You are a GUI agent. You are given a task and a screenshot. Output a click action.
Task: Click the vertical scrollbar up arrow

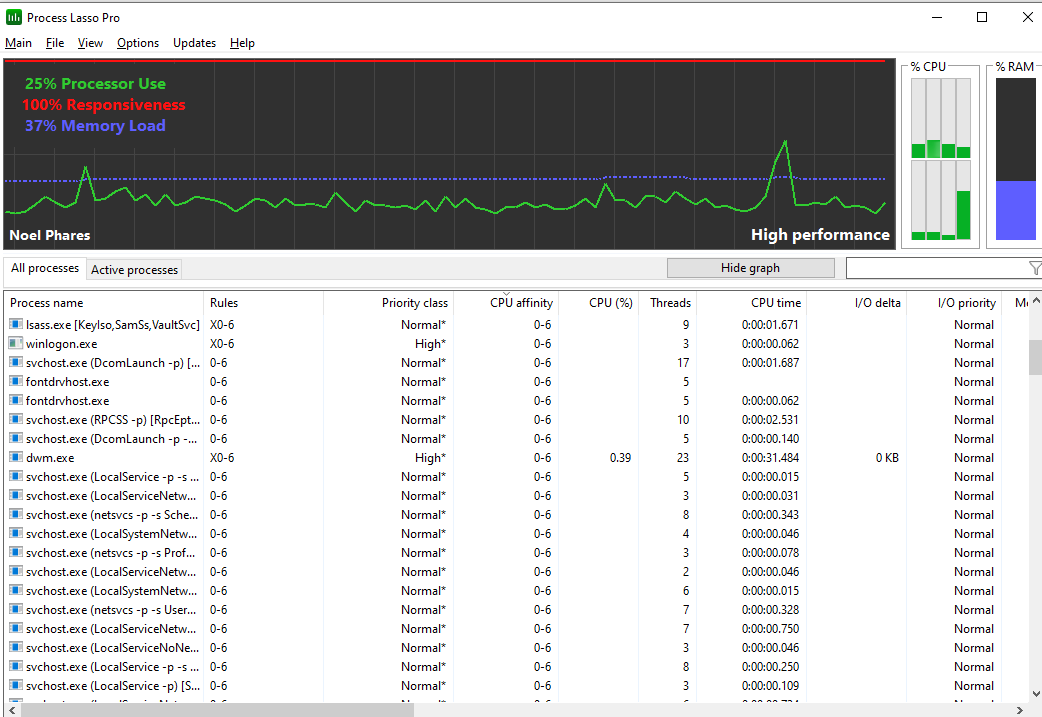coord(1035,300)
